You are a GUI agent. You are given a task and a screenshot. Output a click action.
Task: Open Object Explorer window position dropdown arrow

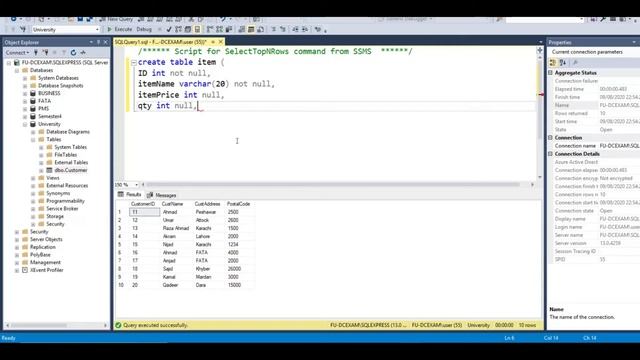[x=91, y=42]
